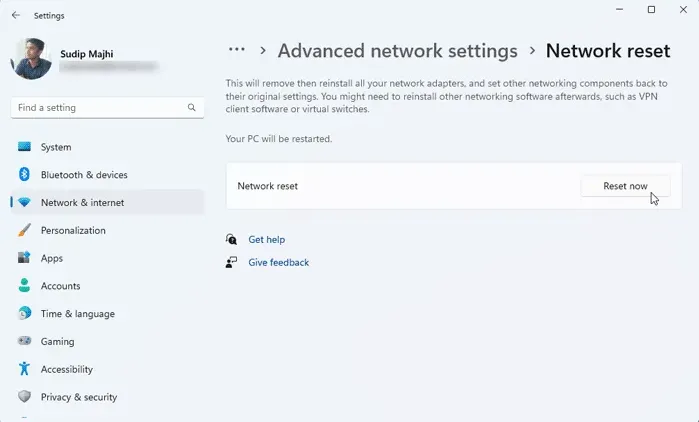Click the Gaming controller icon

coord(24,341)
